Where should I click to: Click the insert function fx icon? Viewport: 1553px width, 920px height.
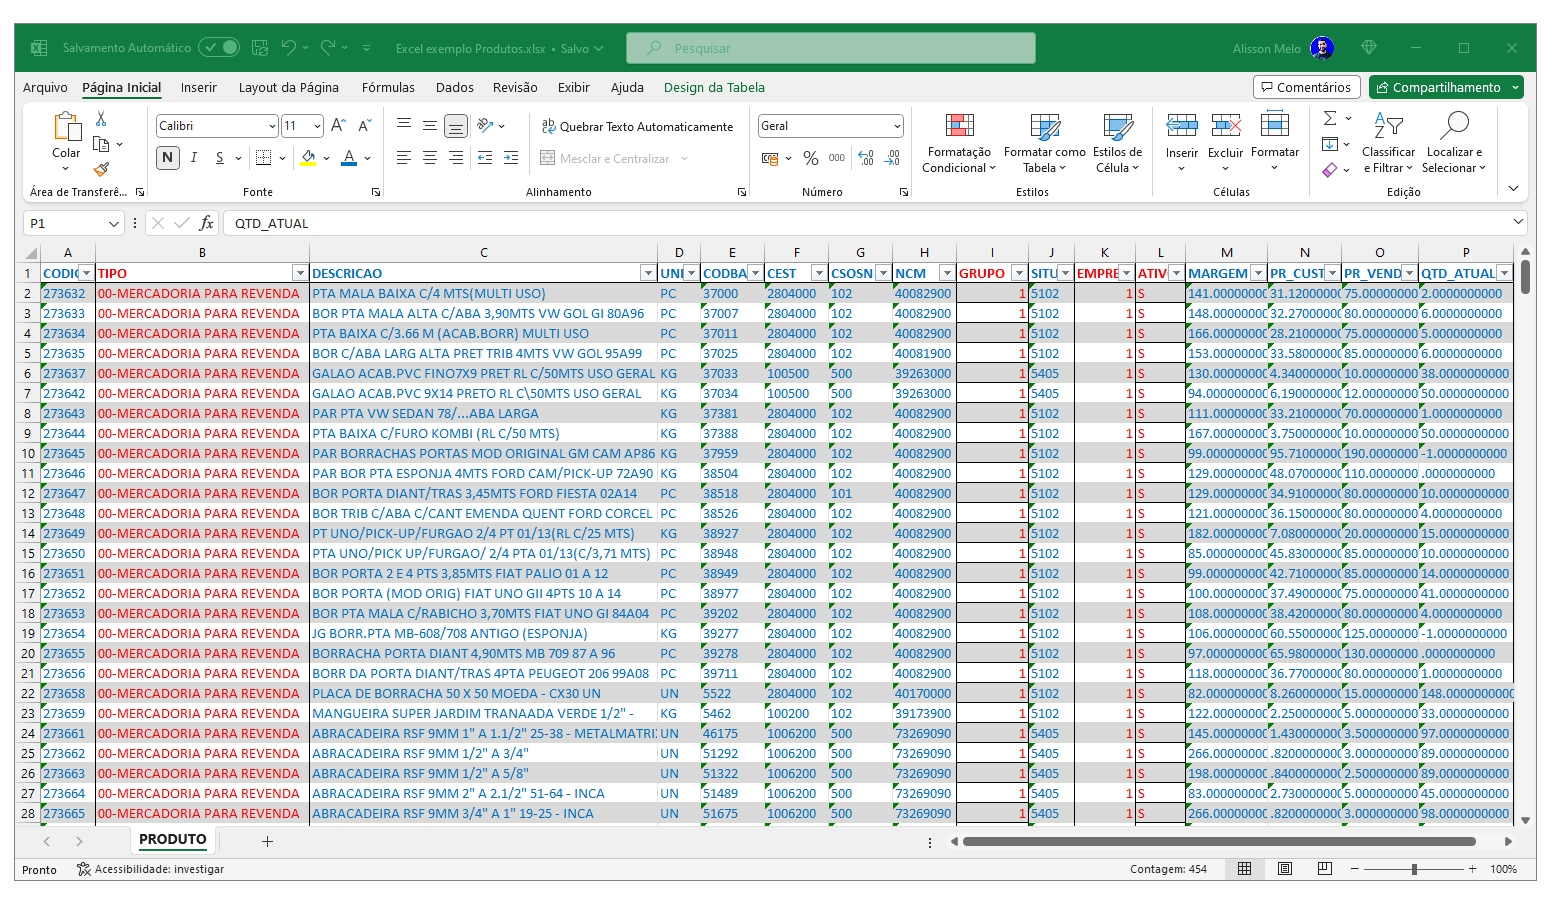coord(207,223)
